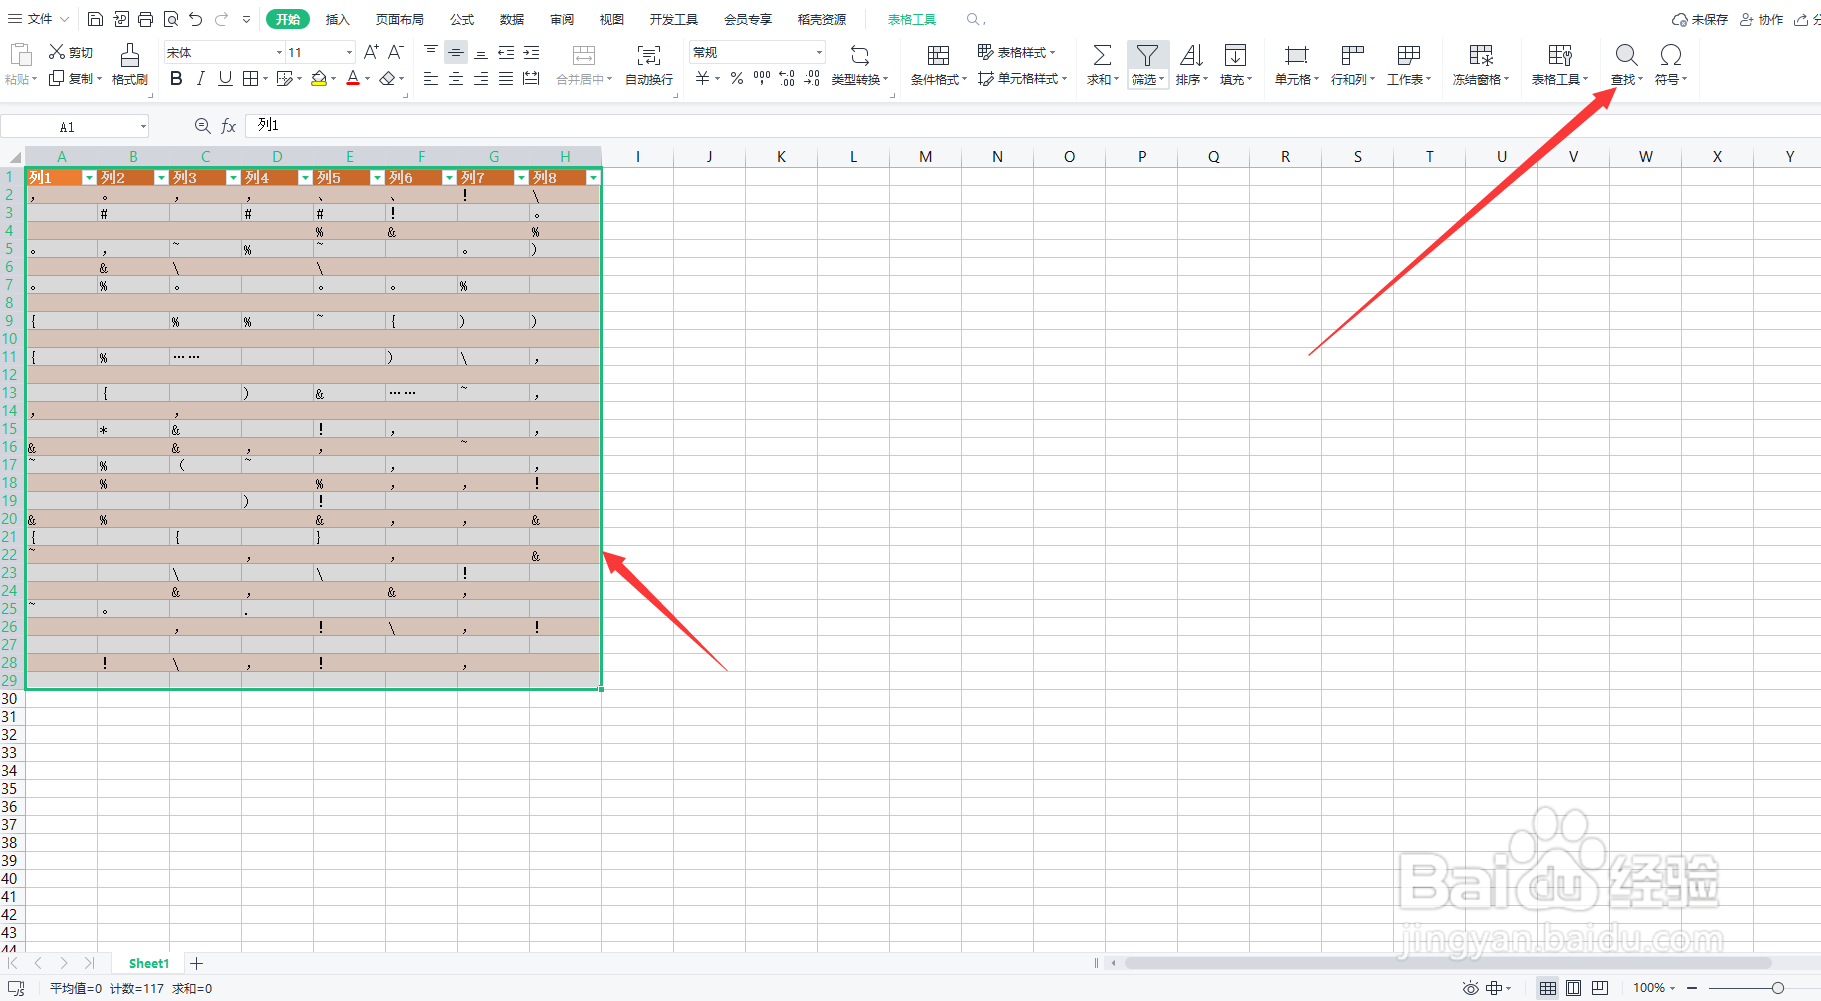This screenshot has width=1821, height=1001.
Task: Open filter dropdown for column 列4
Action: [x=305, y=177]
